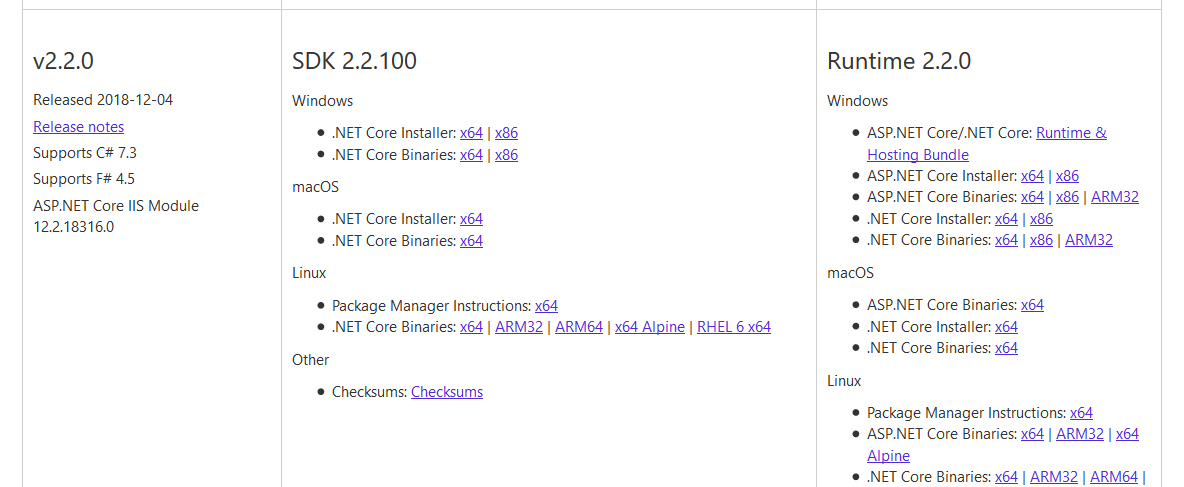
Task: Download SDK Linux .NET Core Binaries ARM64
Action: point(579,327)
